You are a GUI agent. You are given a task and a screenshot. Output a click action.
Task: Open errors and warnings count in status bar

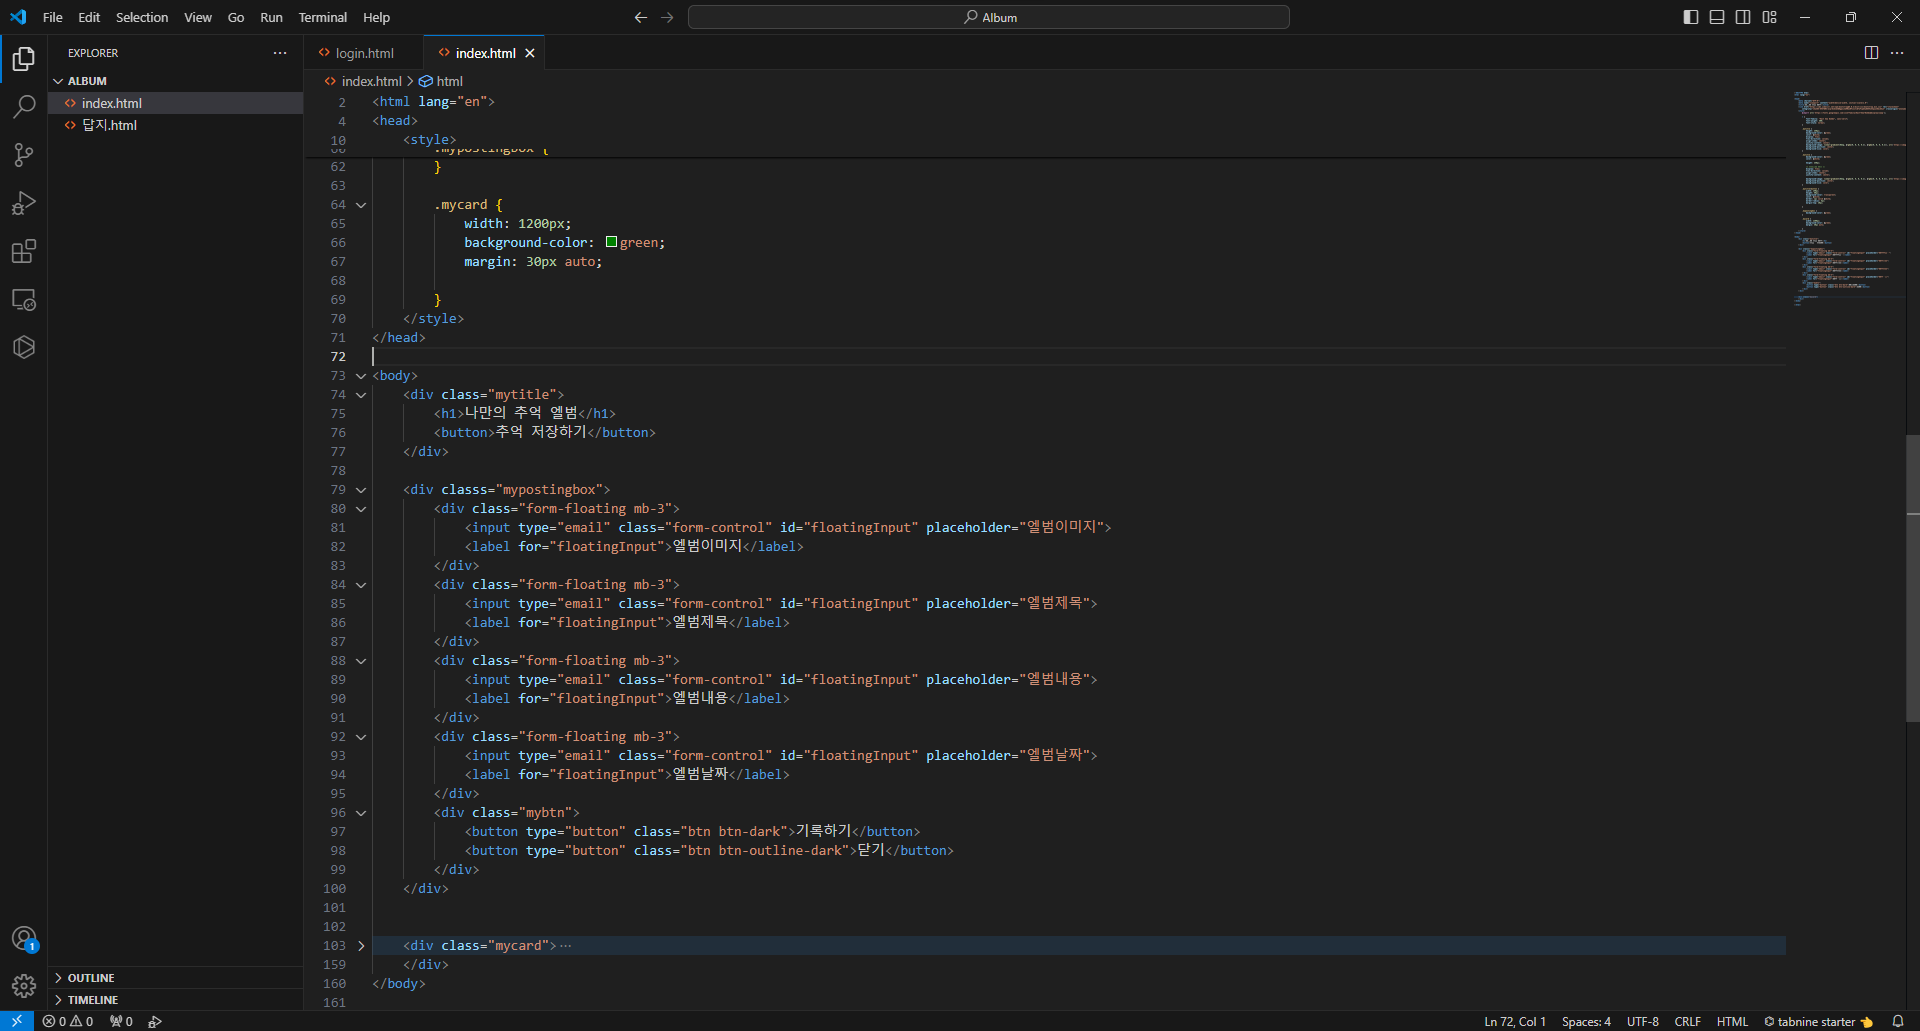(68, 1021)
